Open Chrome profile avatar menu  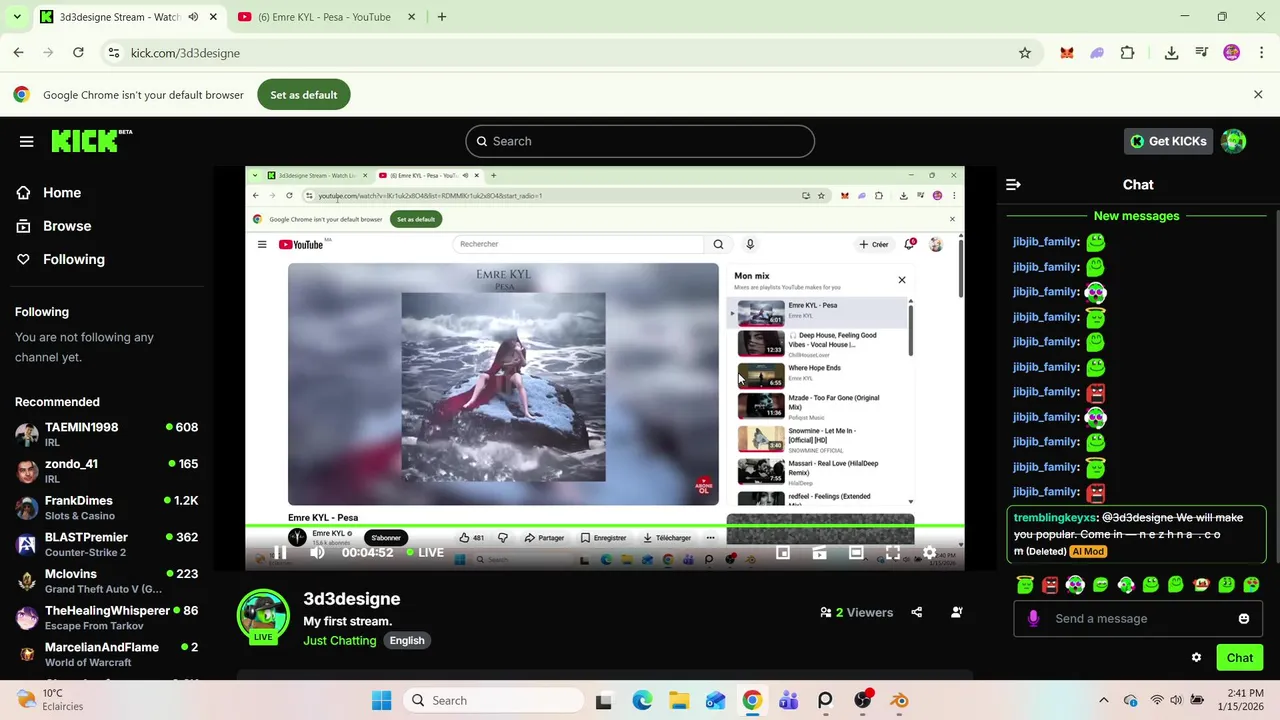(x=1232, y=53)
